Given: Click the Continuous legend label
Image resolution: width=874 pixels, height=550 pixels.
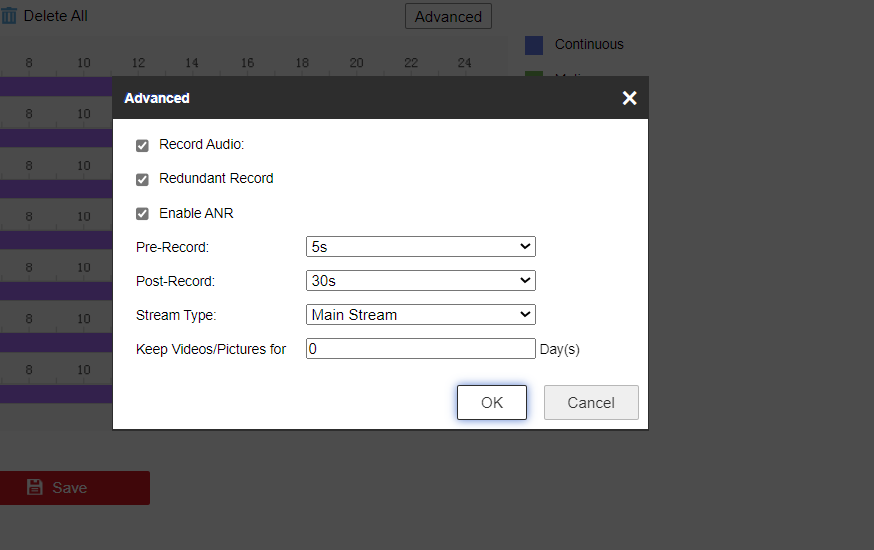Looking at the screenshot, I should point(589,45).
